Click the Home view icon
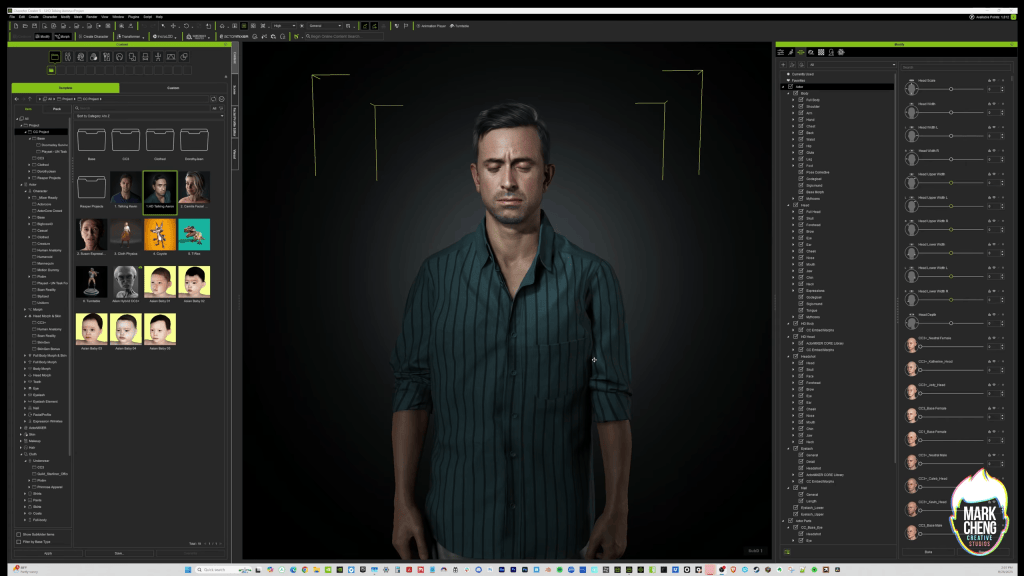The image size is (1024, 576). point(222,26)
